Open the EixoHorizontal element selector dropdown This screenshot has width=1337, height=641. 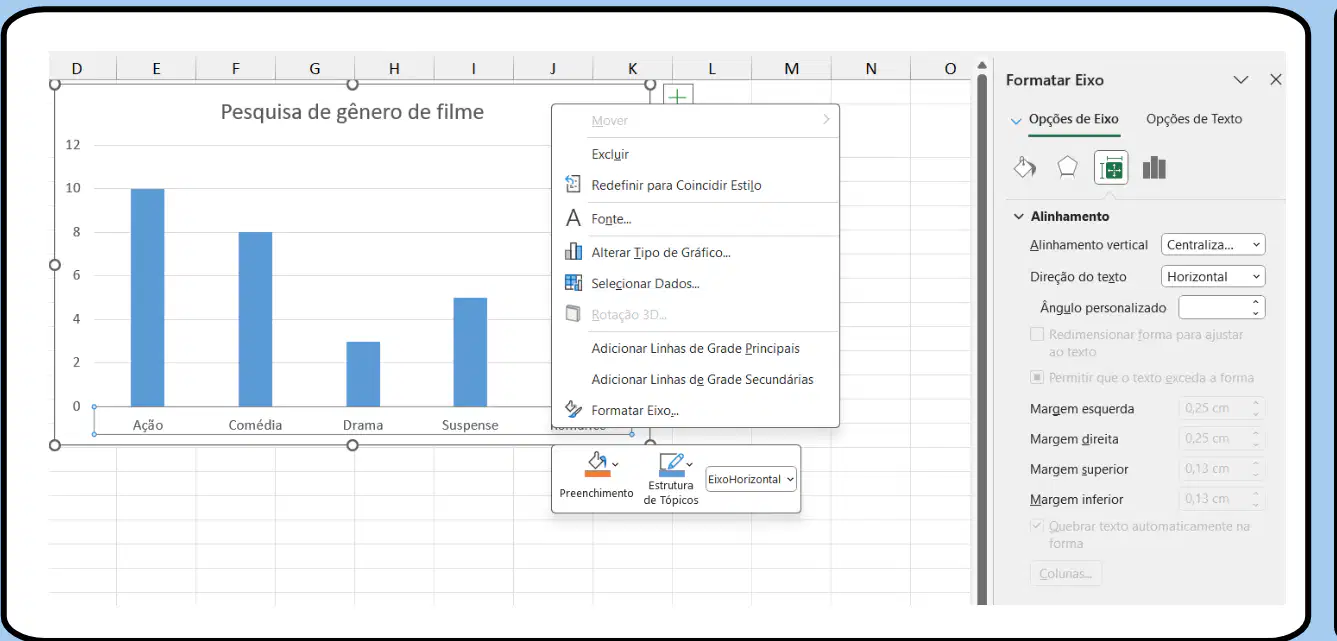coord(751,479)
